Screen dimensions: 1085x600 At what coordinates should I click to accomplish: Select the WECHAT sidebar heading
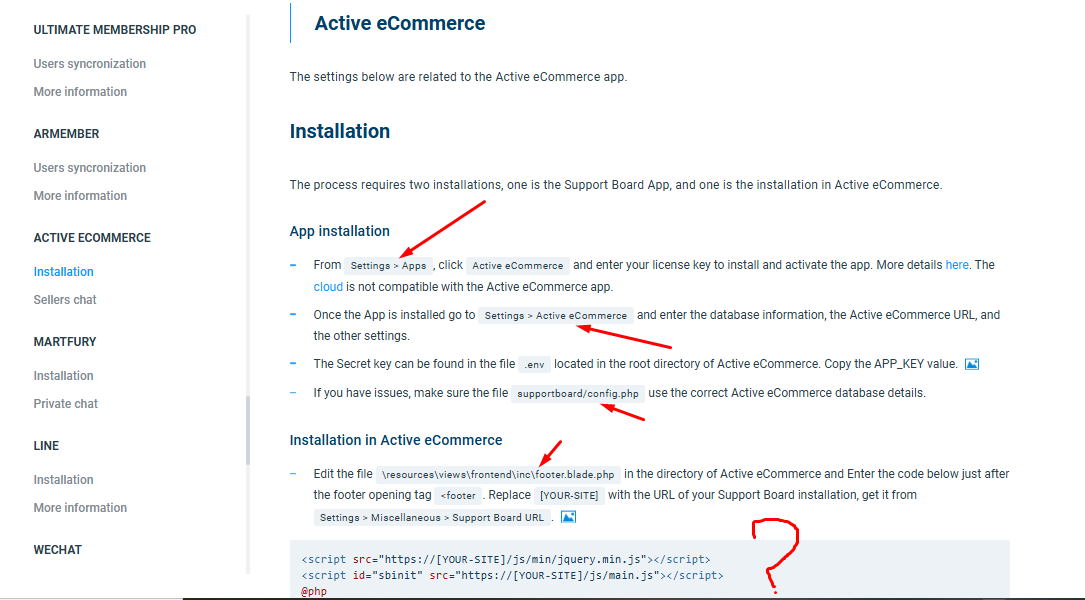coord(57,549)
